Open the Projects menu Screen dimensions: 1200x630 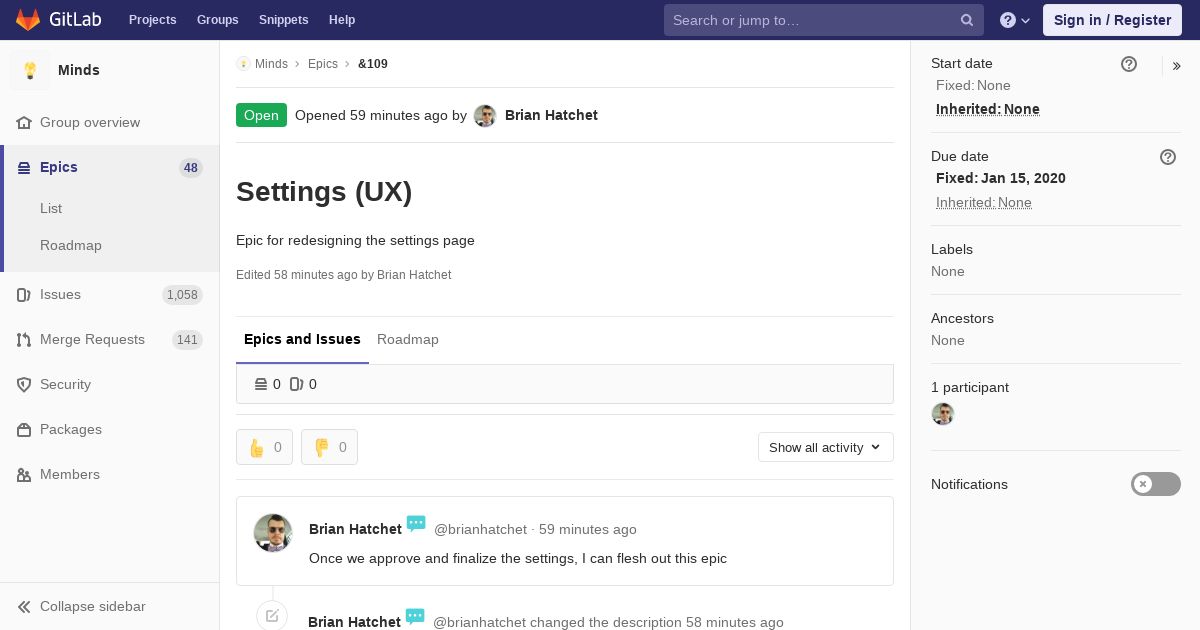click(153, 20)
